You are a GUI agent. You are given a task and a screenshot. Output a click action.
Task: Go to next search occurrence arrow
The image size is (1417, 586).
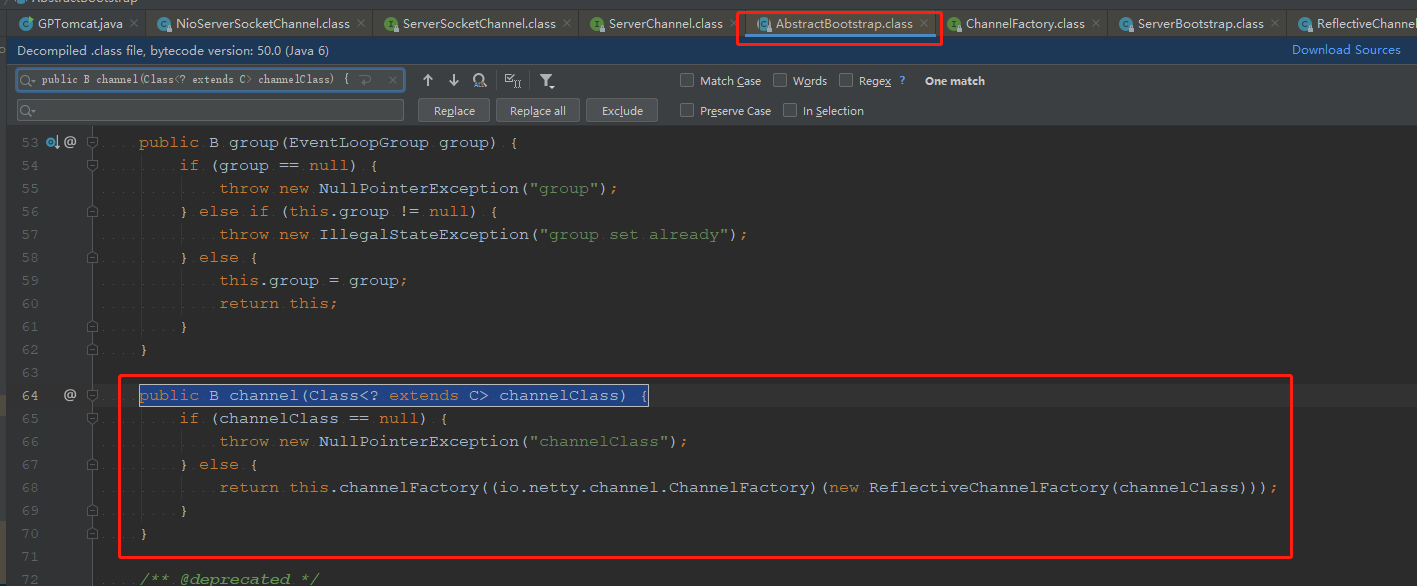pos(454,80)
